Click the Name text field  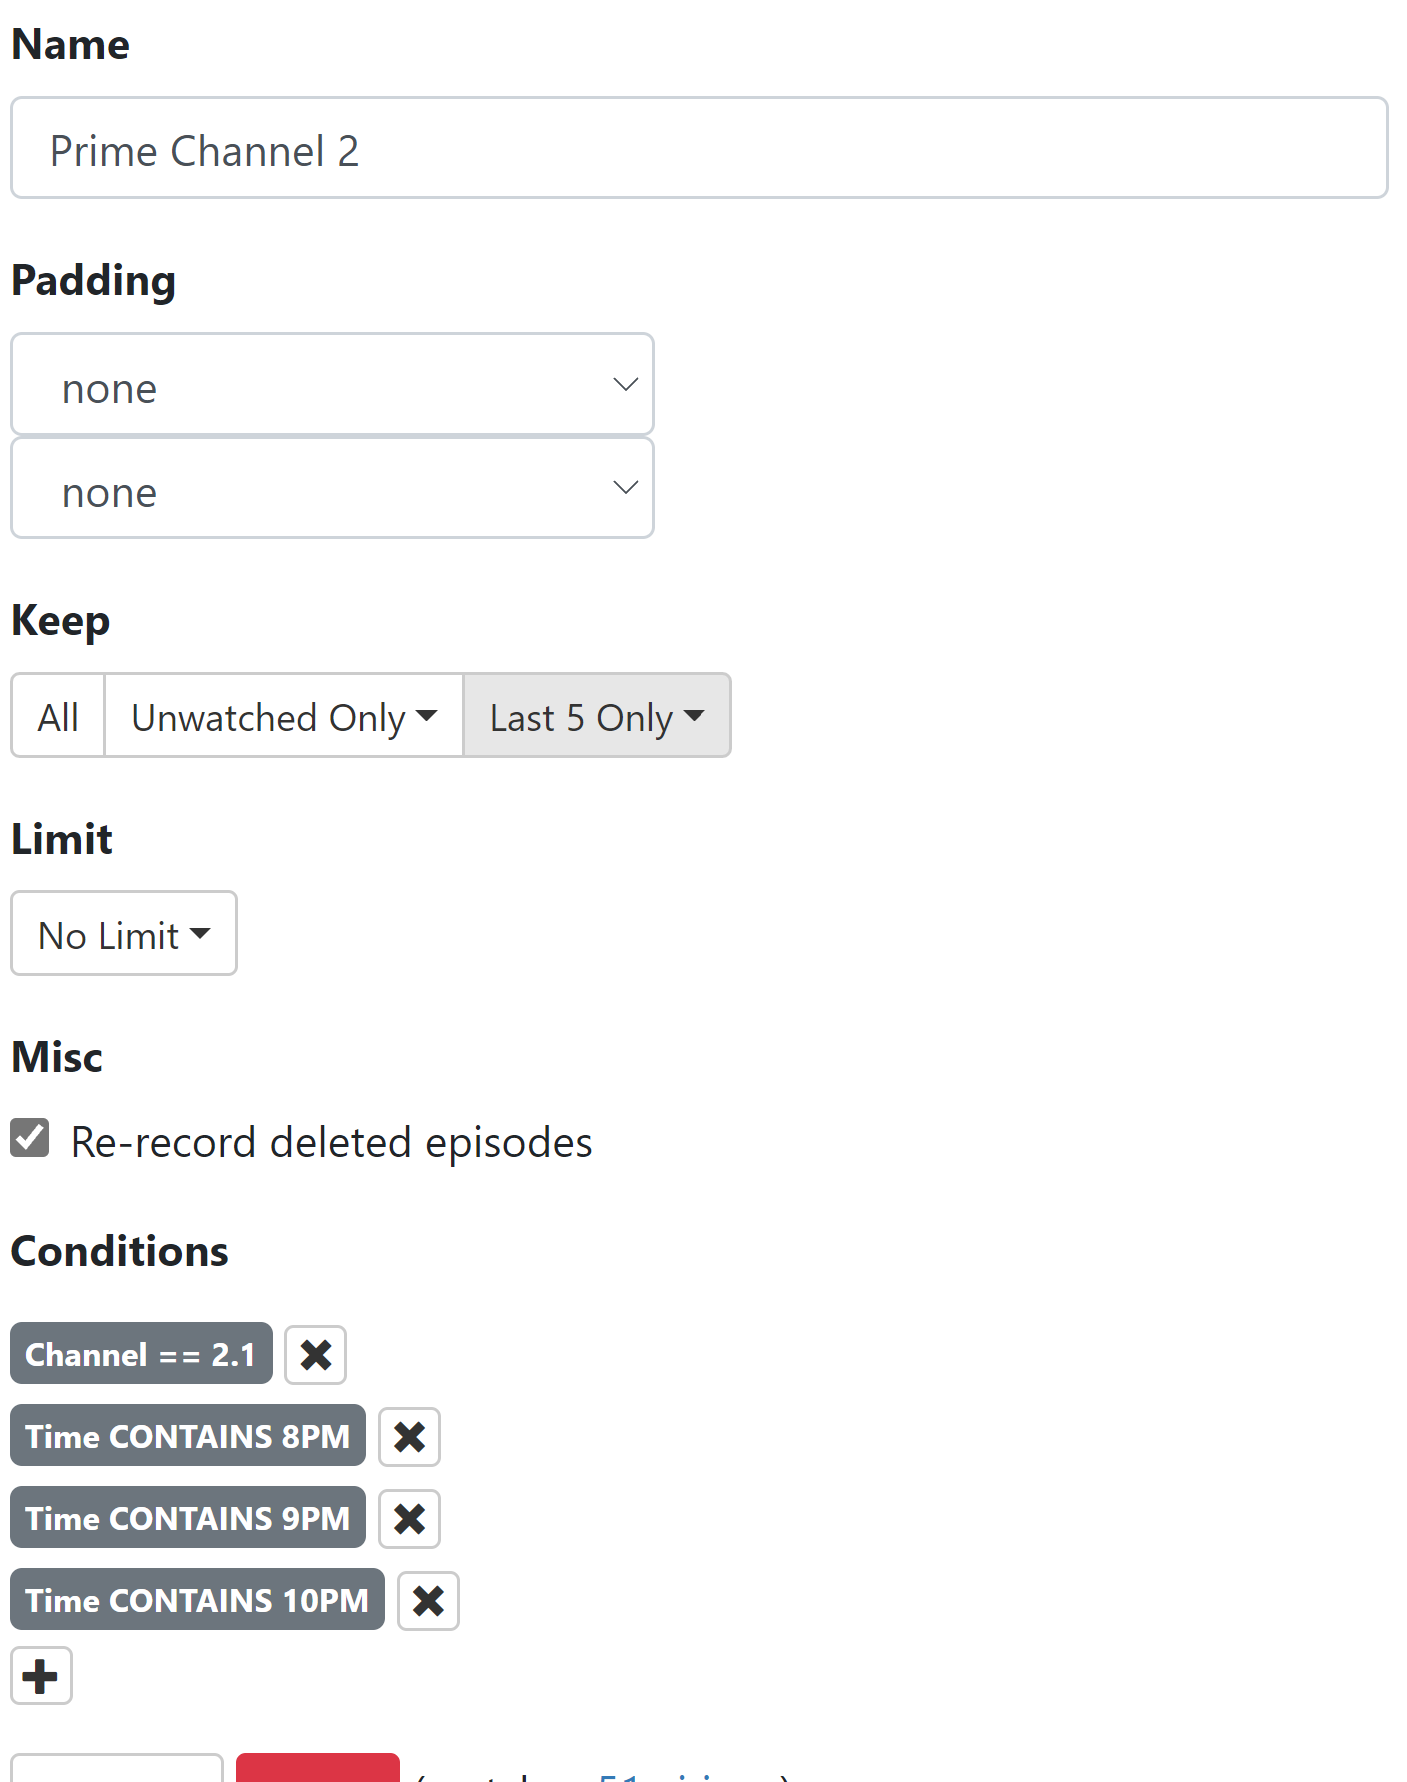click(x=699, y=149)
